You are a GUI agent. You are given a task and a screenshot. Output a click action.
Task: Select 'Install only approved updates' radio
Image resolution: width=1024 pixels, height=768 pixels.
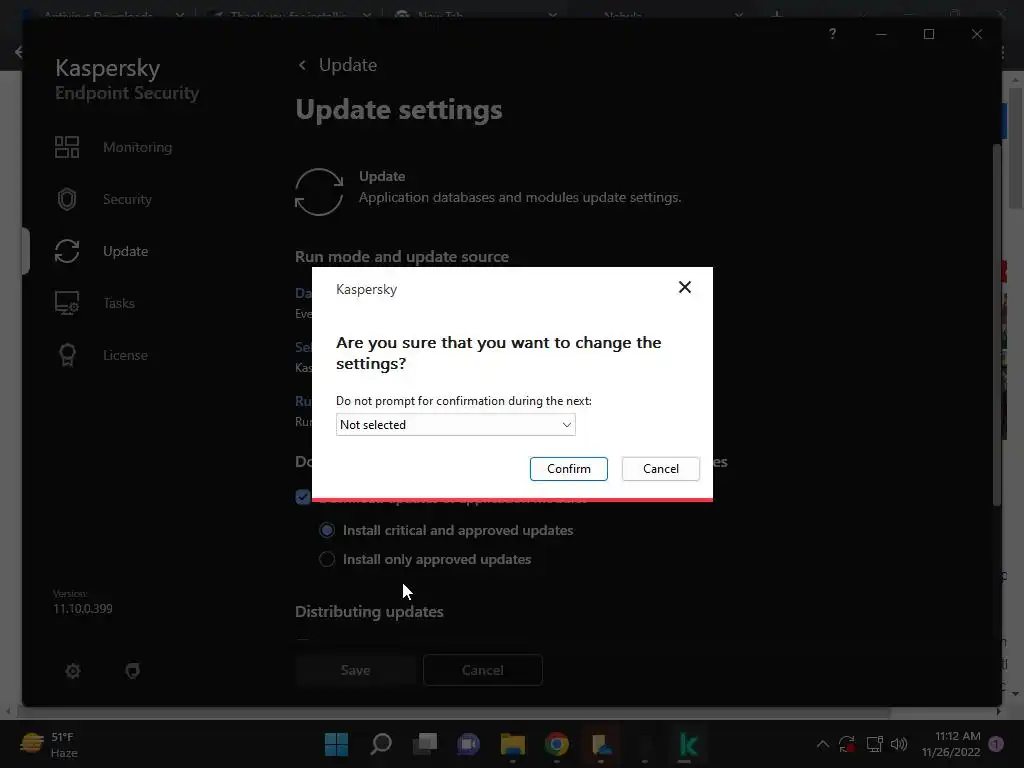327,559
